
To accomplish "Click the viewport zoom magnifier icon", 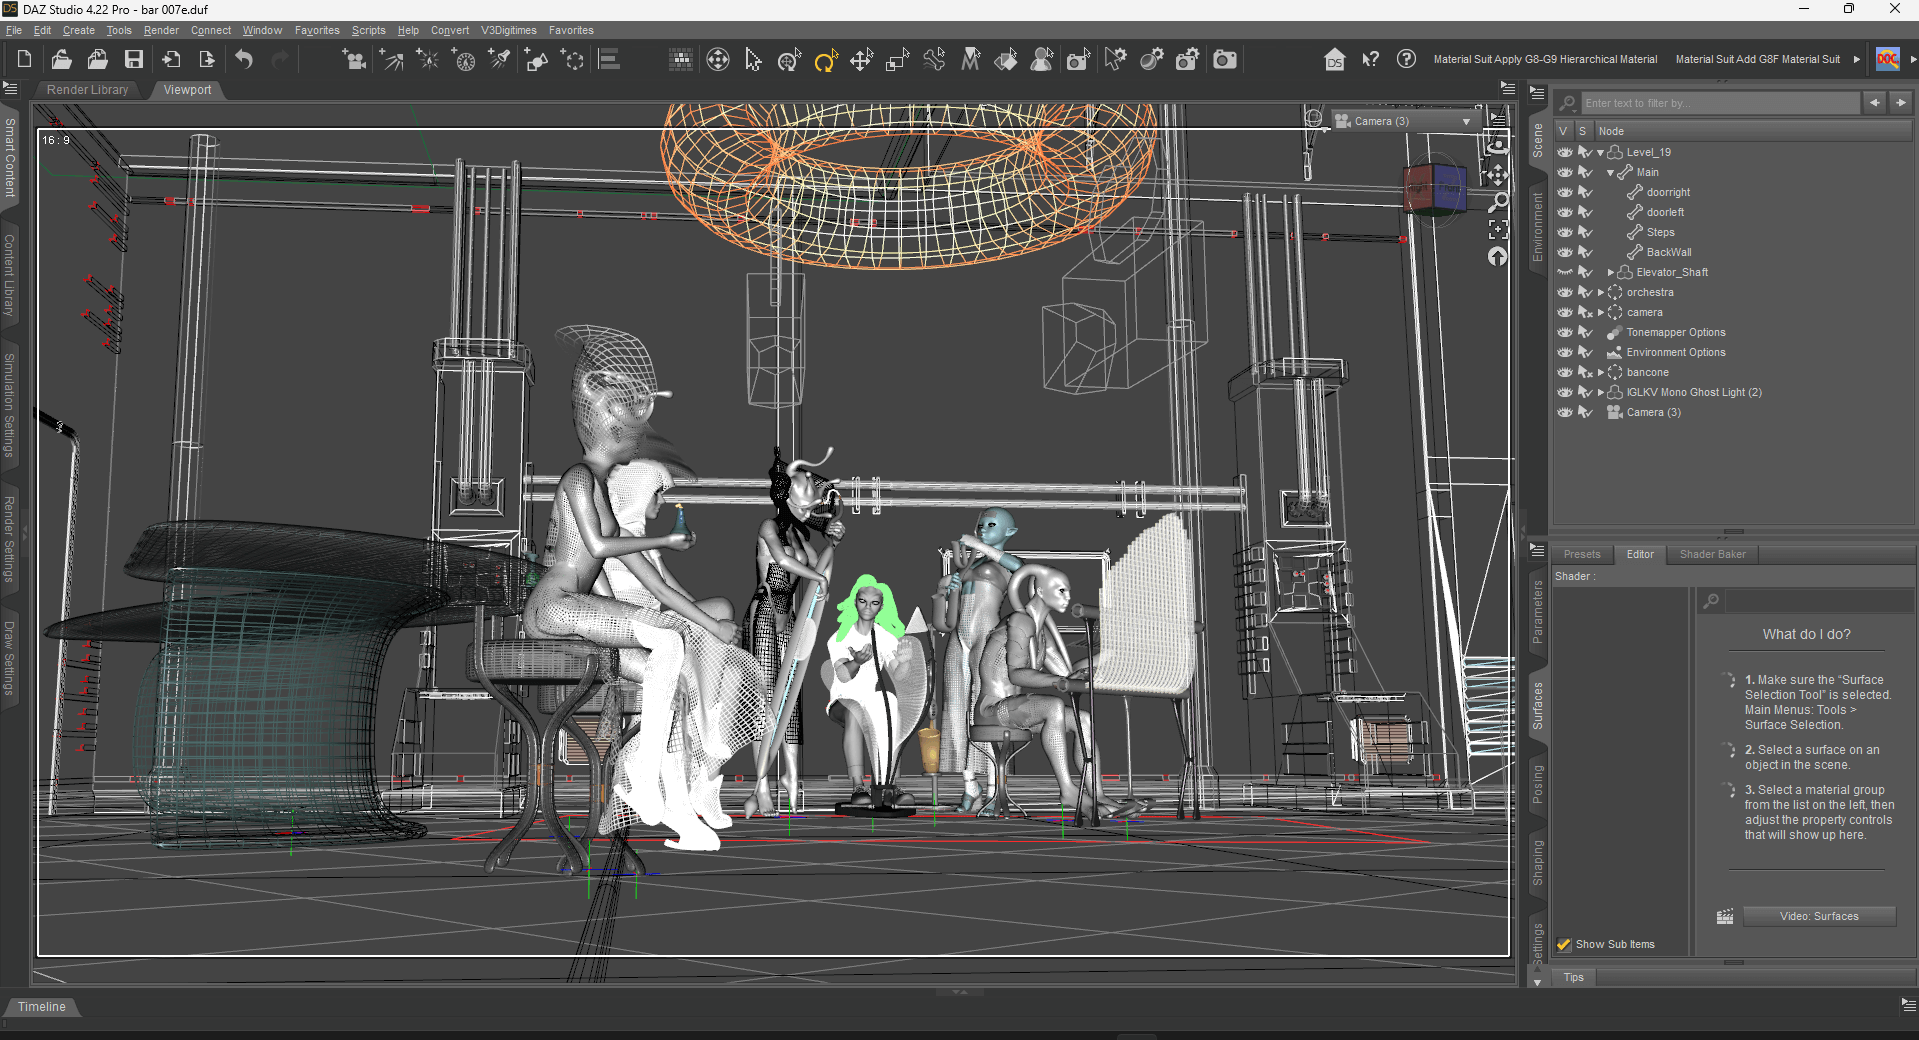I will coord(1497,203).
